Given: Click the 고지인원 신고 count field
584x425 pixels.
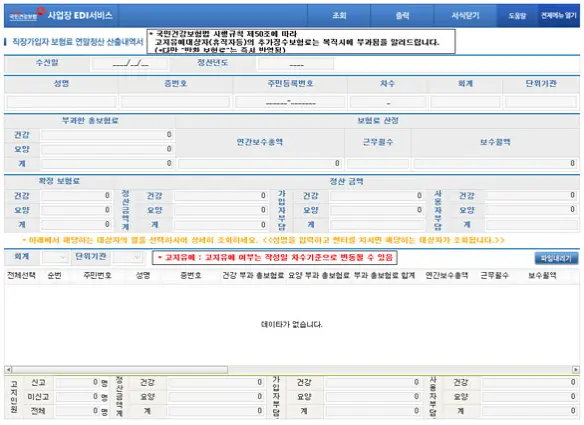Looking at the screenshot, I should point(78,382).
